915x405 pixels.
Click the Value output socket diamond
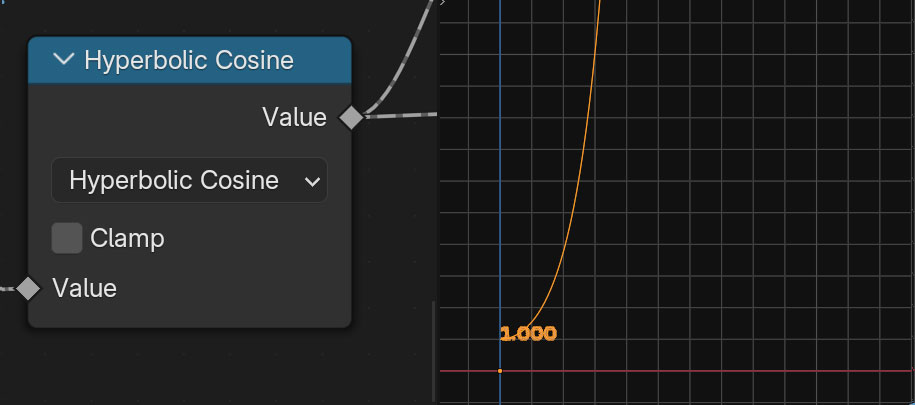[x=351, y=117]
